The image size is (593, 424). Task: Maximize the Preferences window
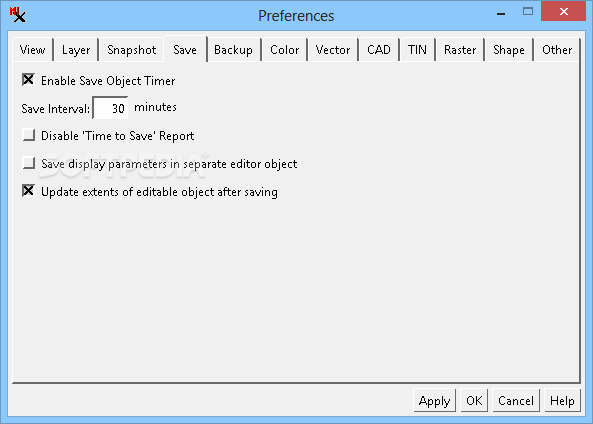point(528,12)
